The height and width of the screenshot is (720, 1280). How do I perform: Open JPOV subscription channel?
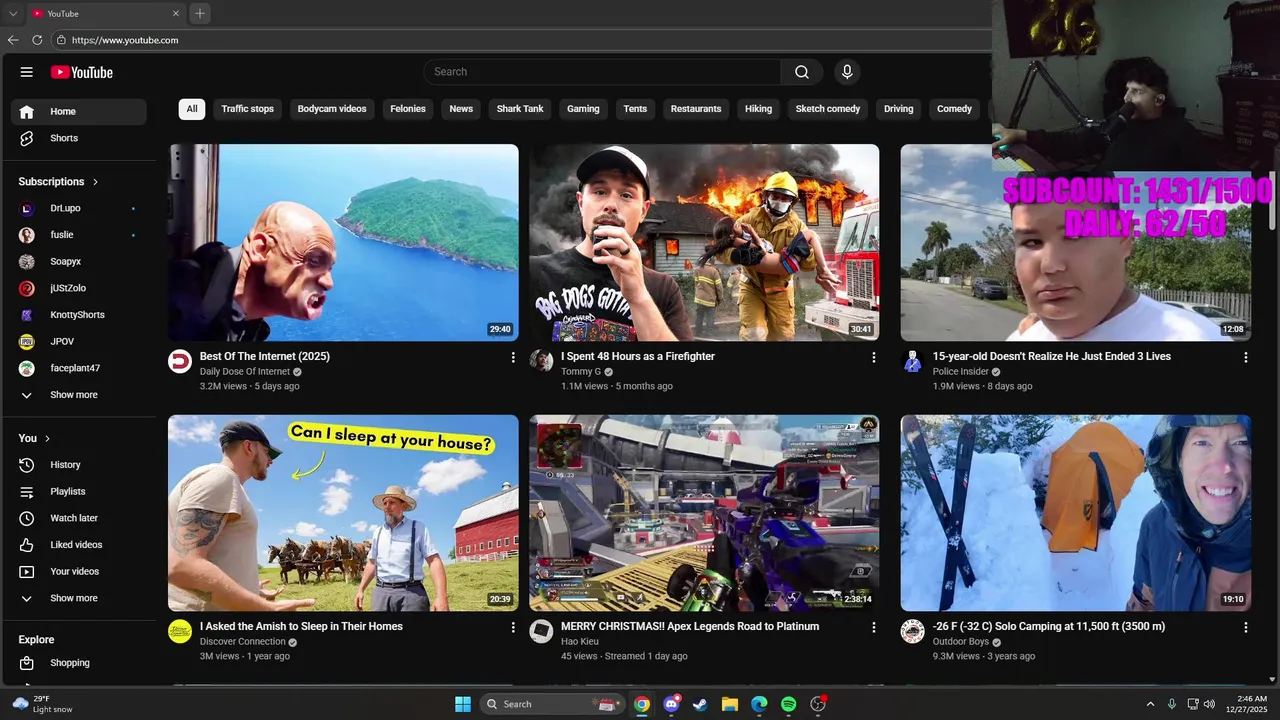click(x=78, y=342)
